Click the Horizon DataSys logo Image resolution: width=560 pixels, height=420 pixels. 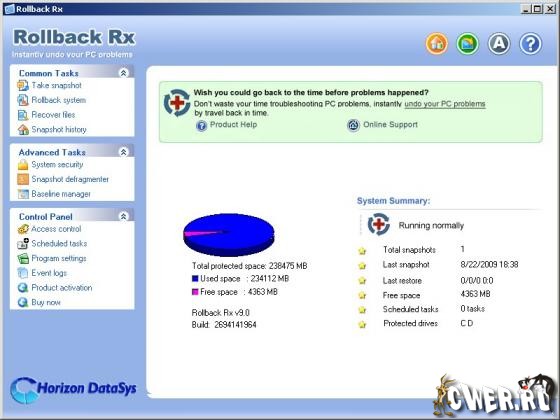click(73, 390)
